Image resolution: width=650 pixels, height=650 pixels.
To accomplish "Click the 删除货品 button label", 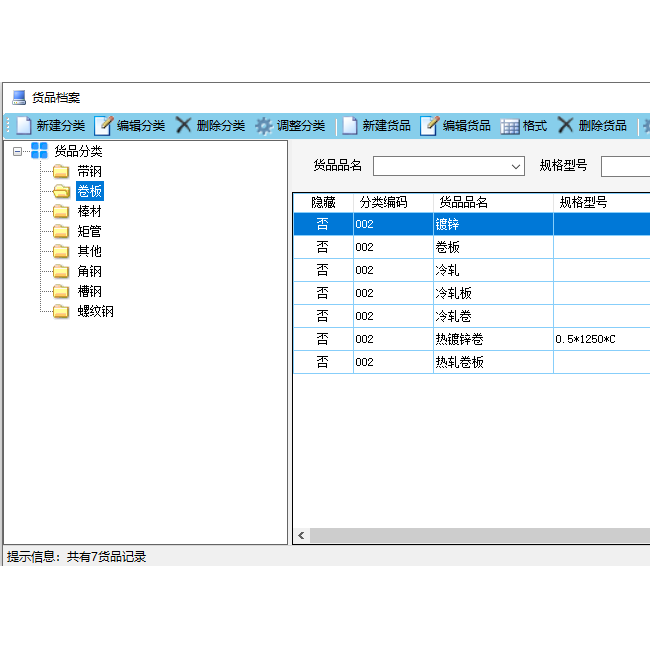I will click(602, 126).
